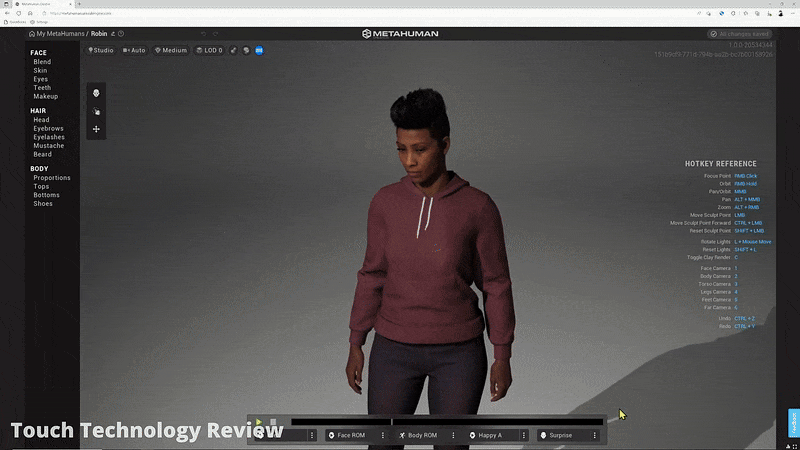Click the browser refresh button
The height and width of the screenshot is (450, 800).
pyautogui.click(x=18, y=13)
